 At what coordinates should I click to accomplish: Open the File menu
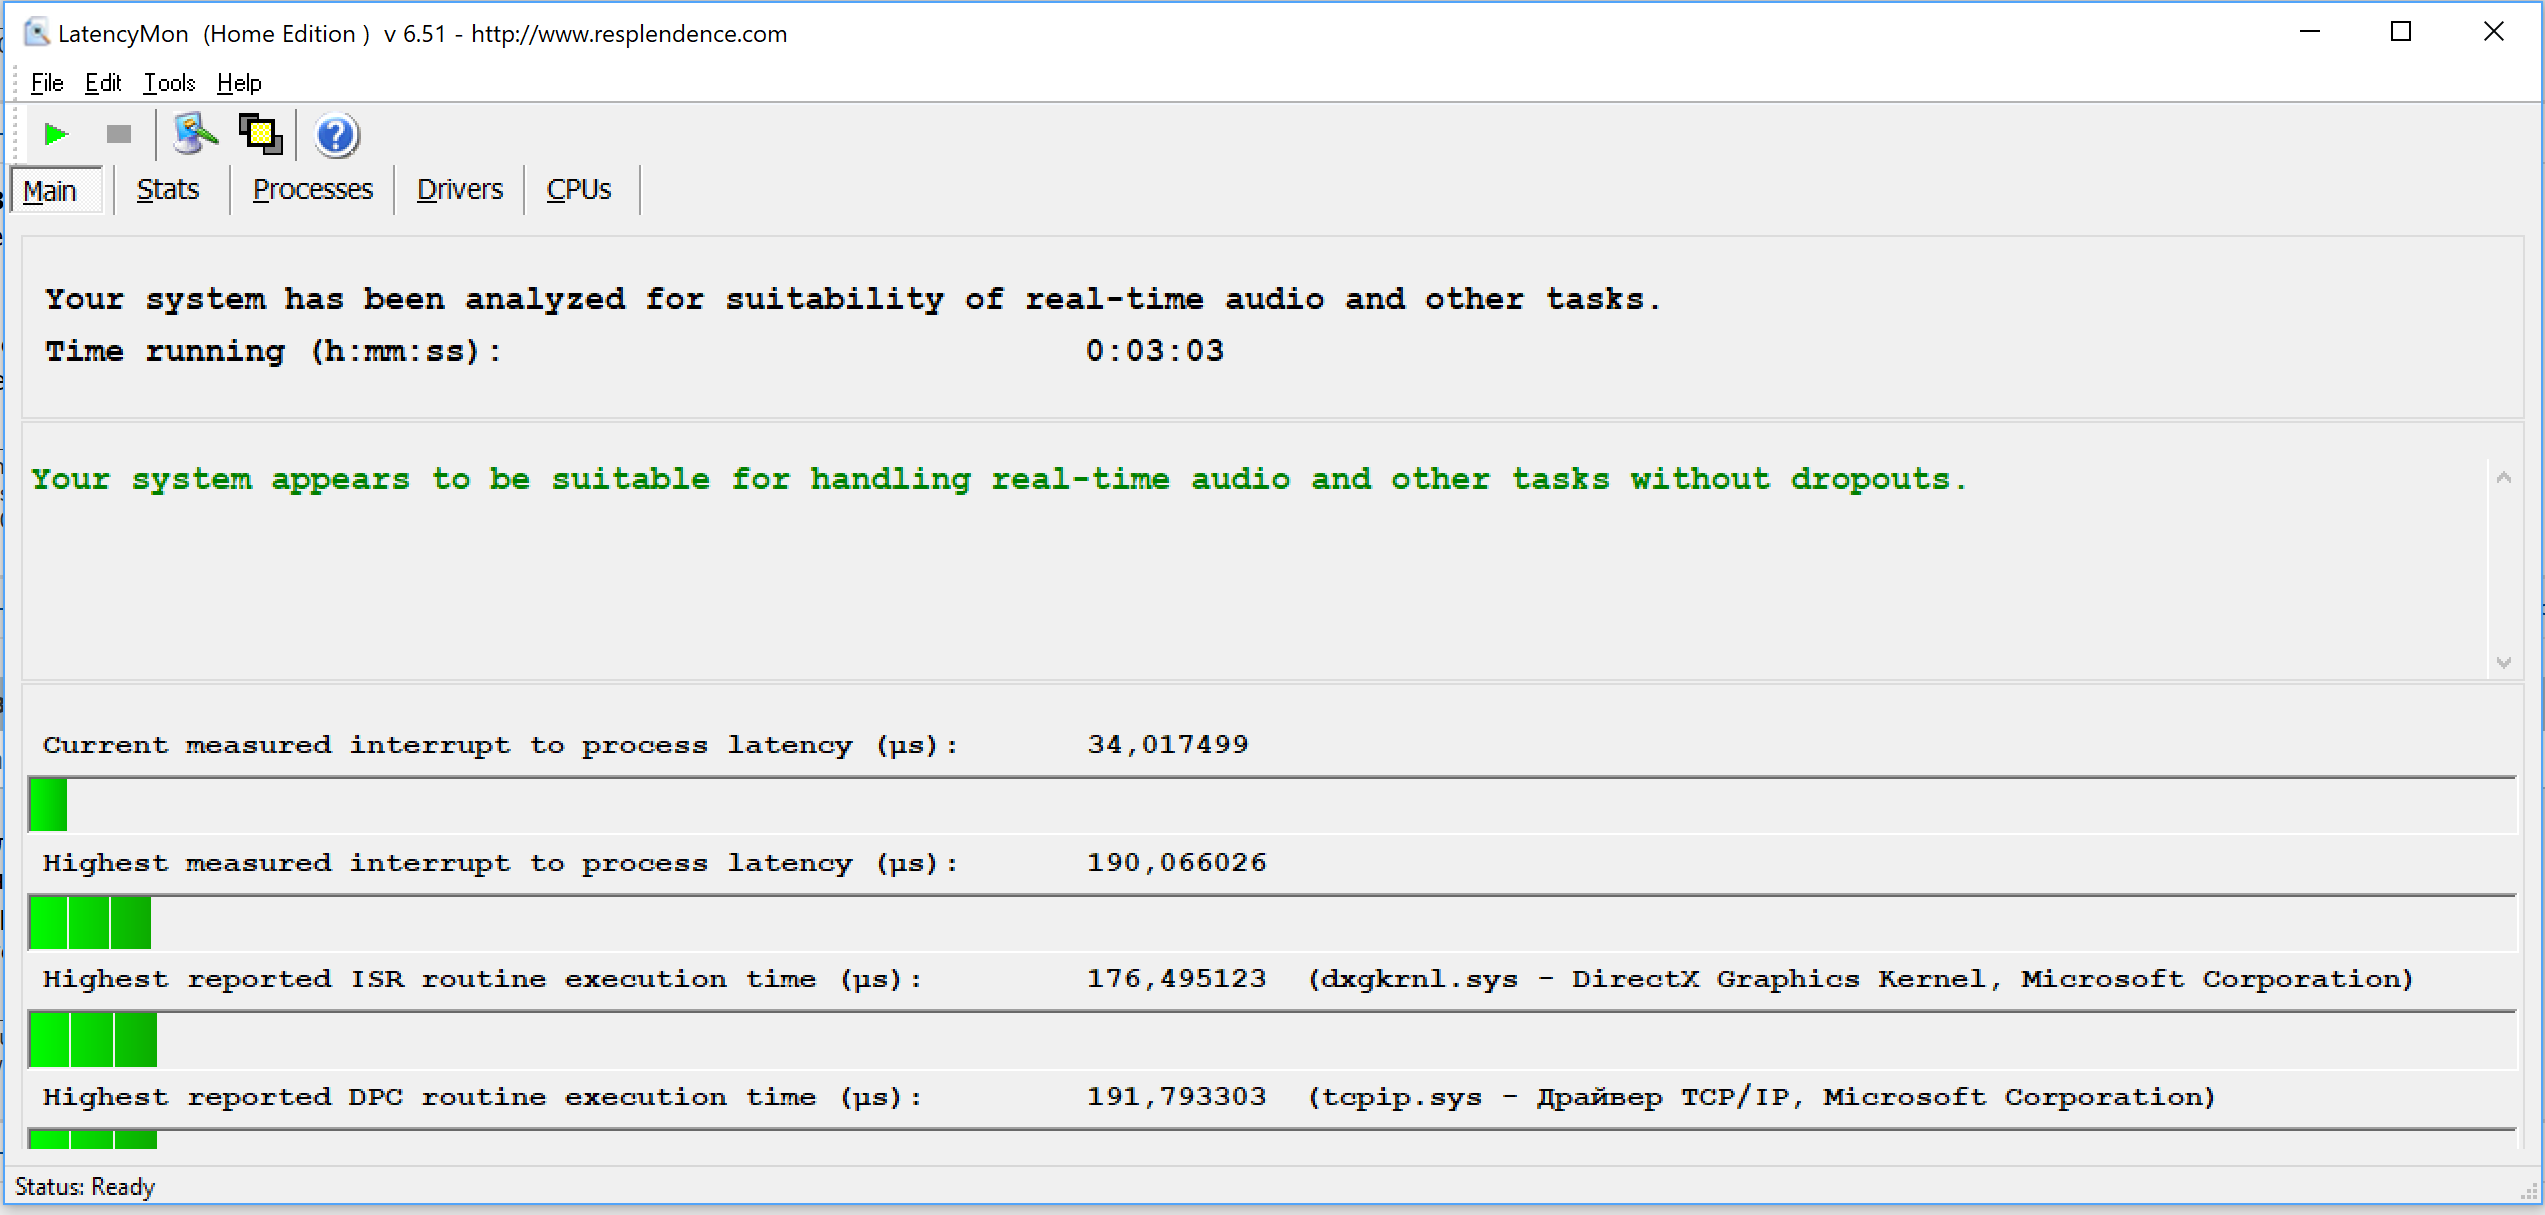click(47, 83)
